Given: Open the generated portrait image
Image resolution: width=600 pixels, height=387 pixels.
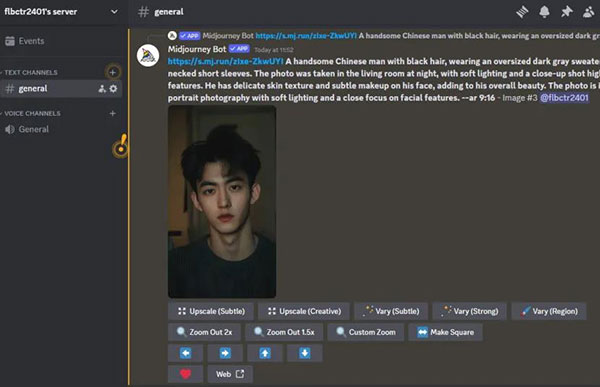Looking at the screenshot, I should (x=222, y=202).
